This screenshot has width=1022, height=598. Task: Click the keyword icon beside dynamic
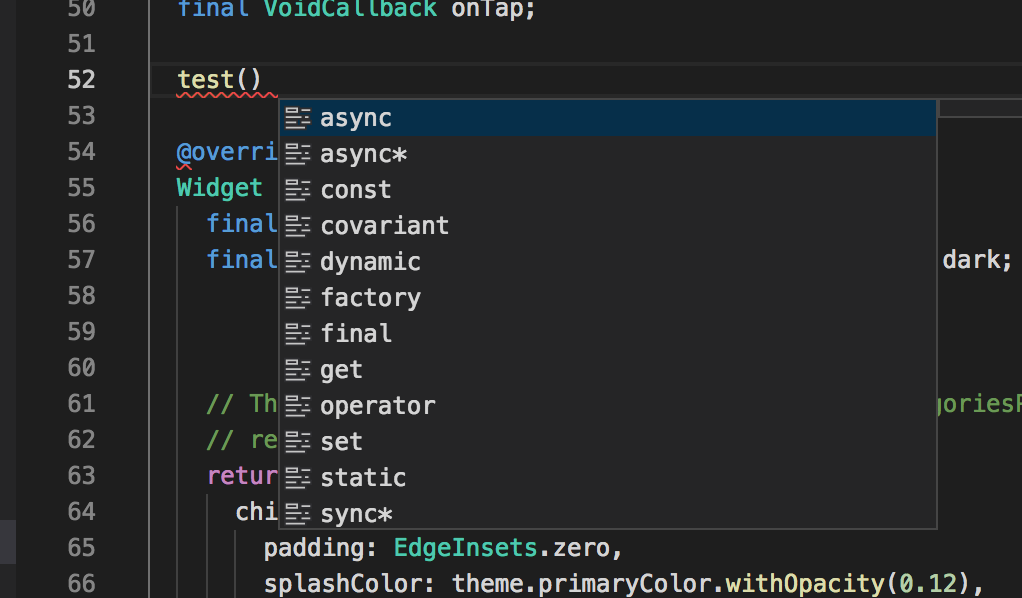298,262
